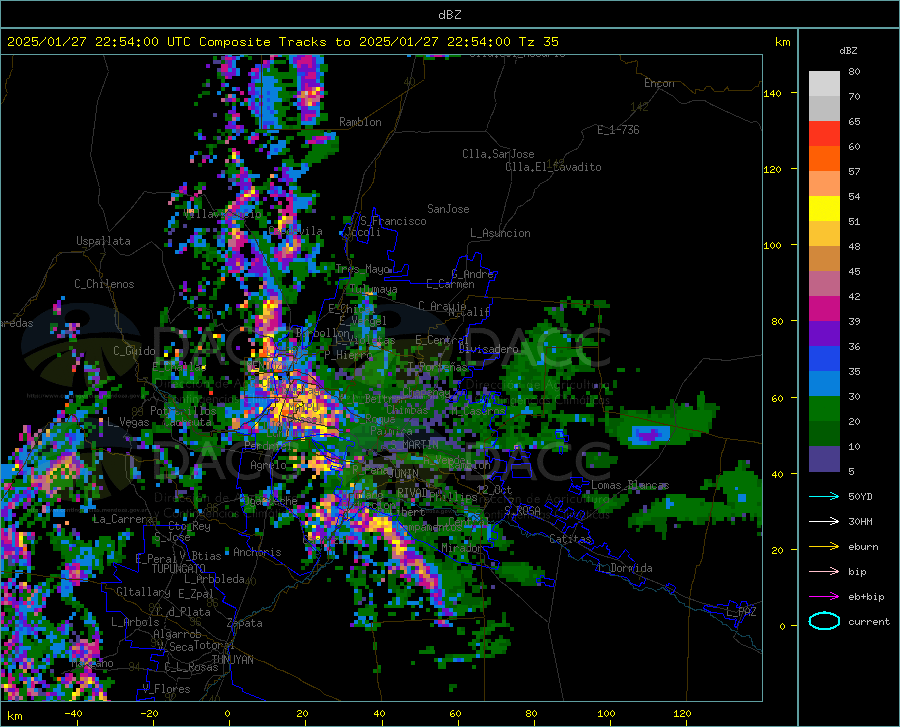The image size is (900, 727).
Task: Click the cyan 'current' ellipse icon
Action: click(x=824, y=621)
